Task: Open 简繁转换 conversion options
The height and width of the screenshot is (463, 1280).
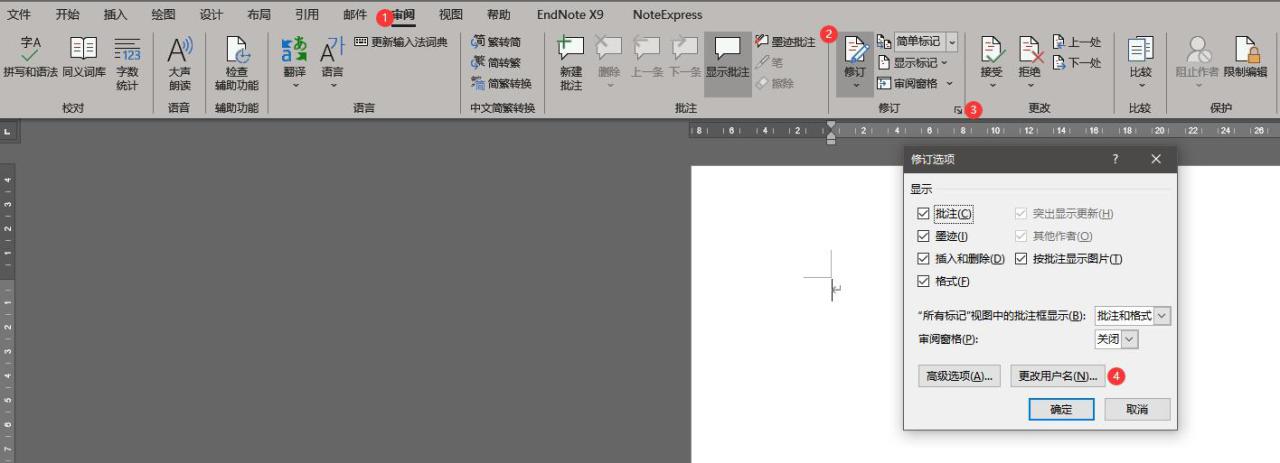Action: pos(501,84)
